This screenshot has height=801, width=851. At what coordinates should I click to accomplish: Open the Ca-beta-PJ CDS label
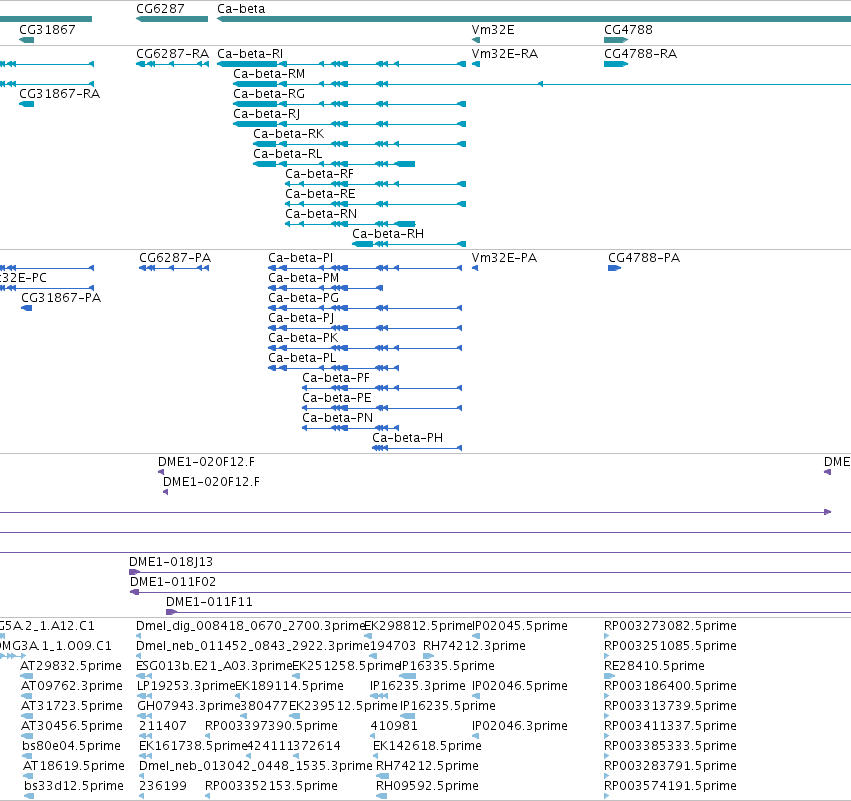click(x=301, y=317)
